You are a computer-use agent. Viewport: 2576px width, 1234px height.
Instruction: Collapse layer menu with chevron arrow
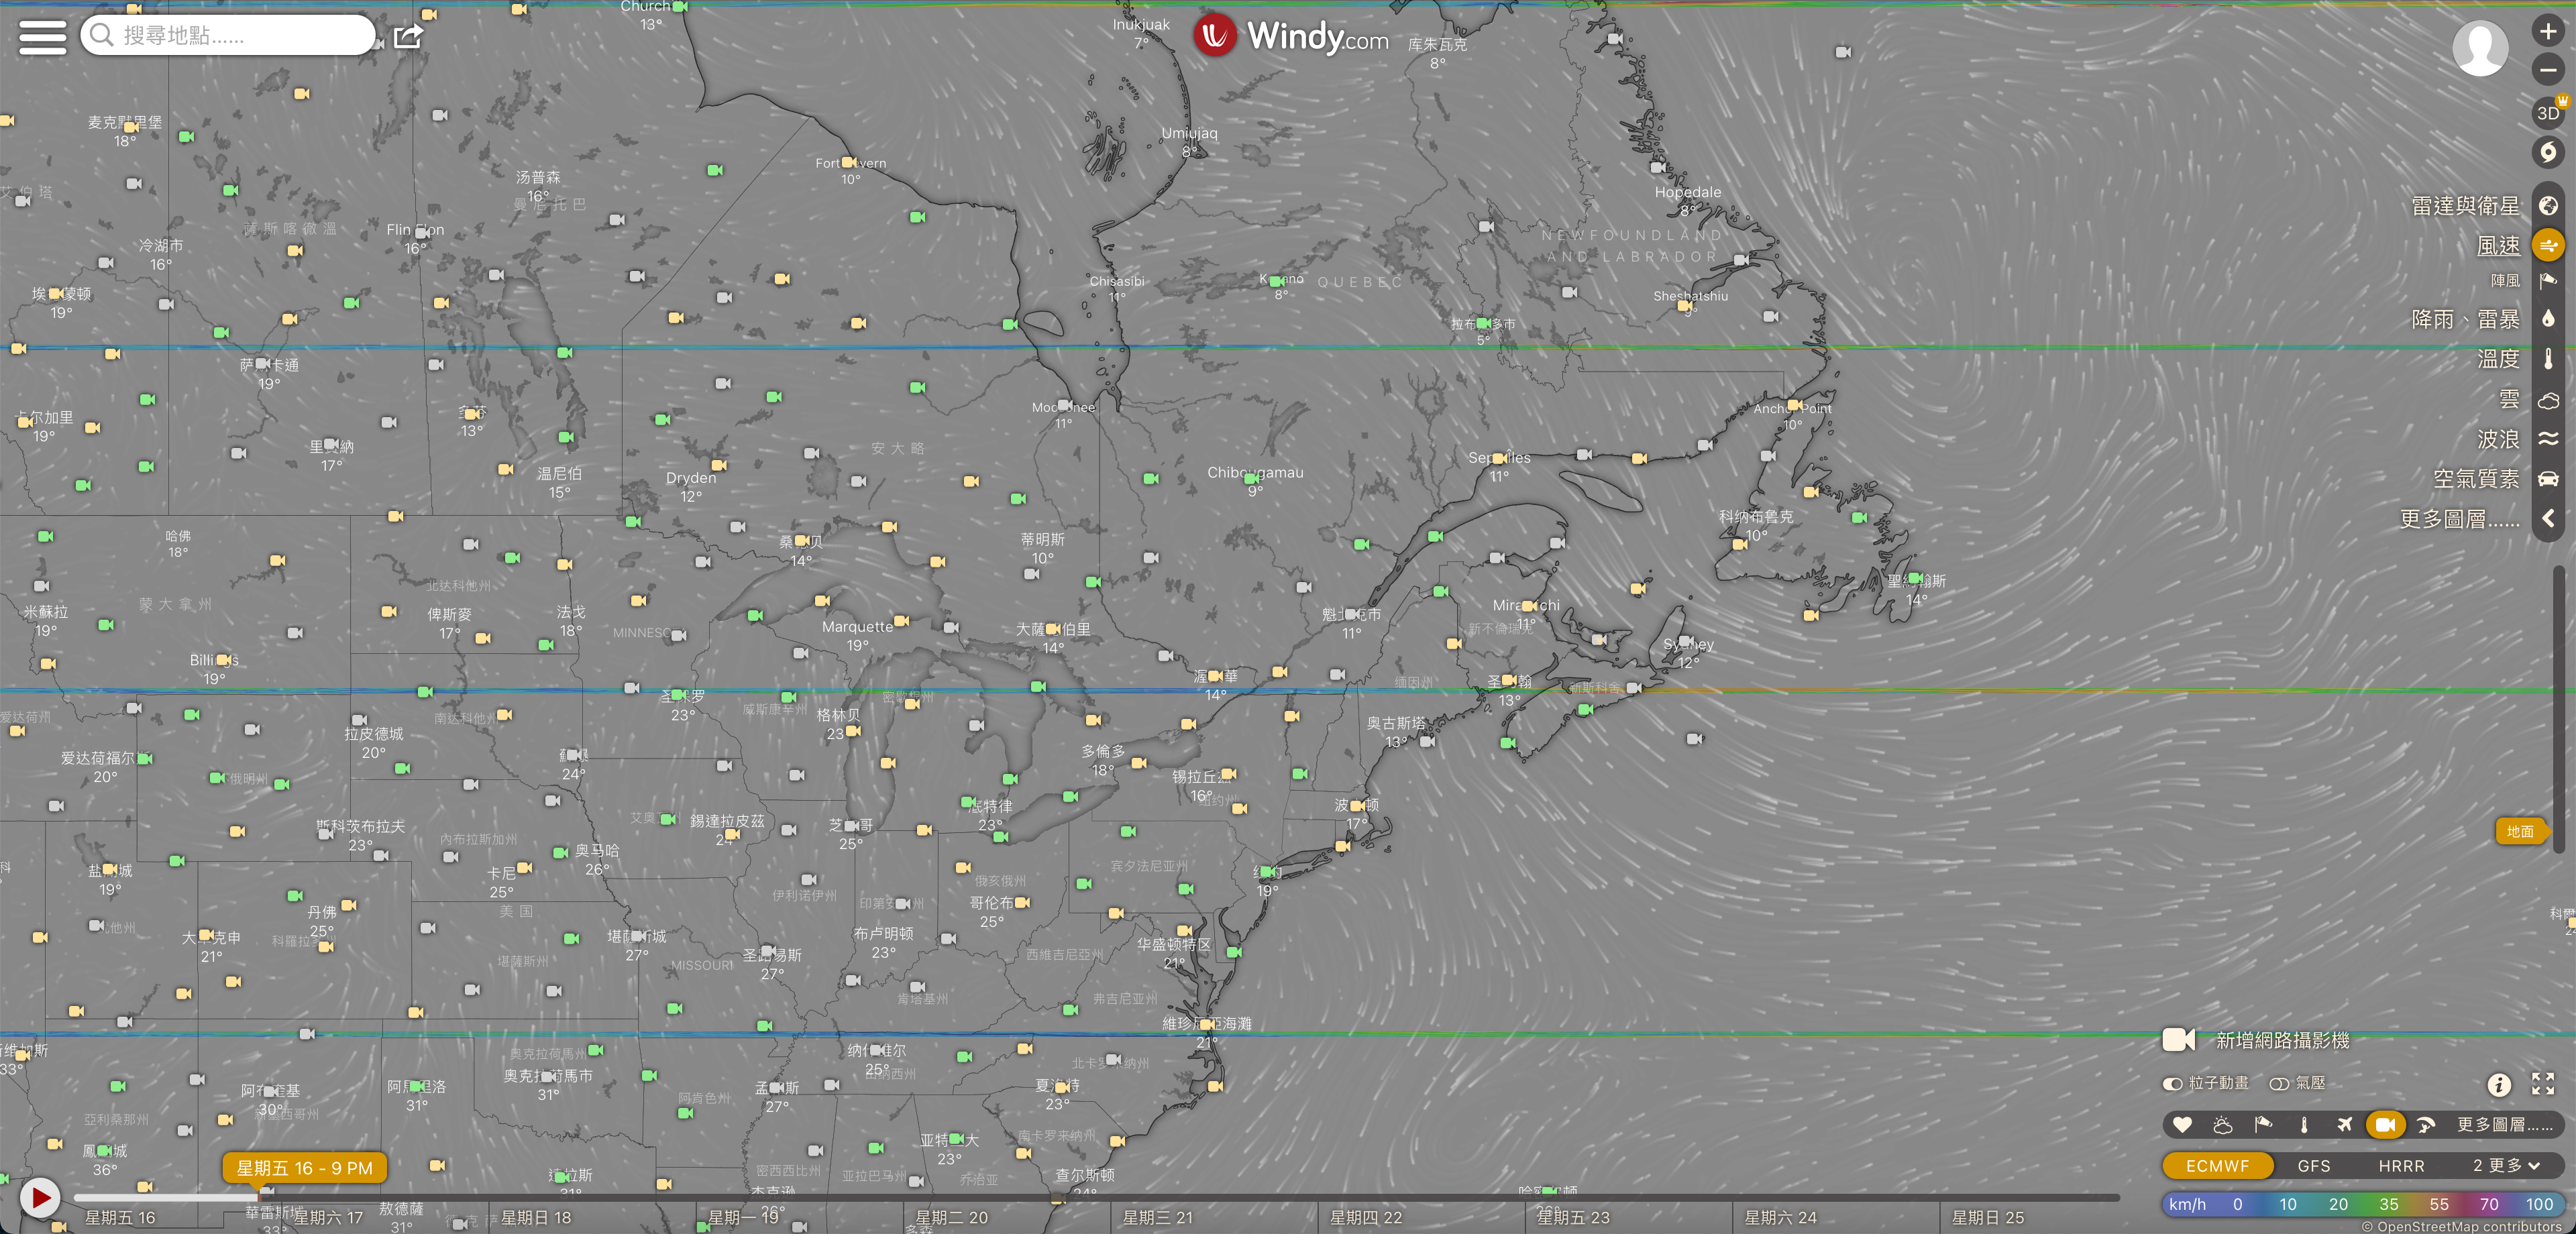(x=2548, y=518)
